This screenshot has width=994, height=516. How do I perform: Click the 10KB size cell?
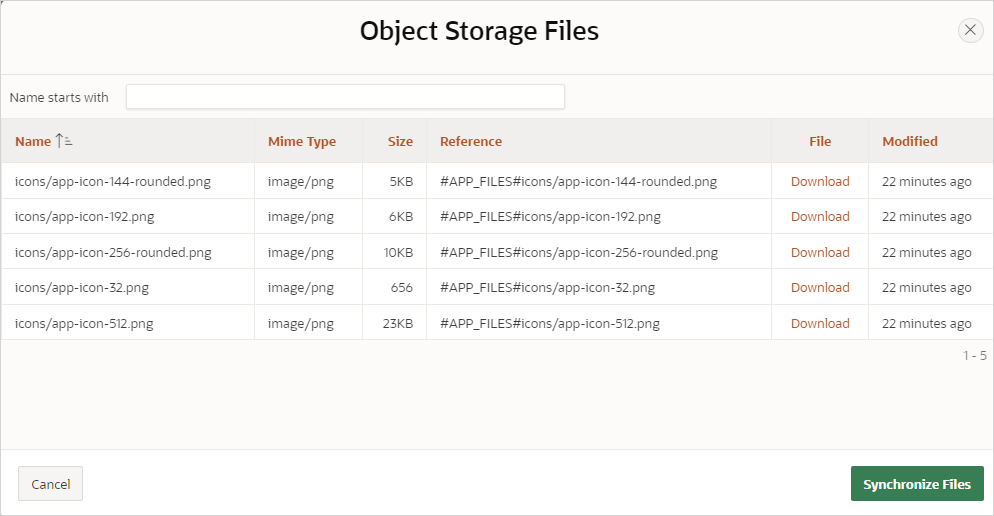click(398, 252)
